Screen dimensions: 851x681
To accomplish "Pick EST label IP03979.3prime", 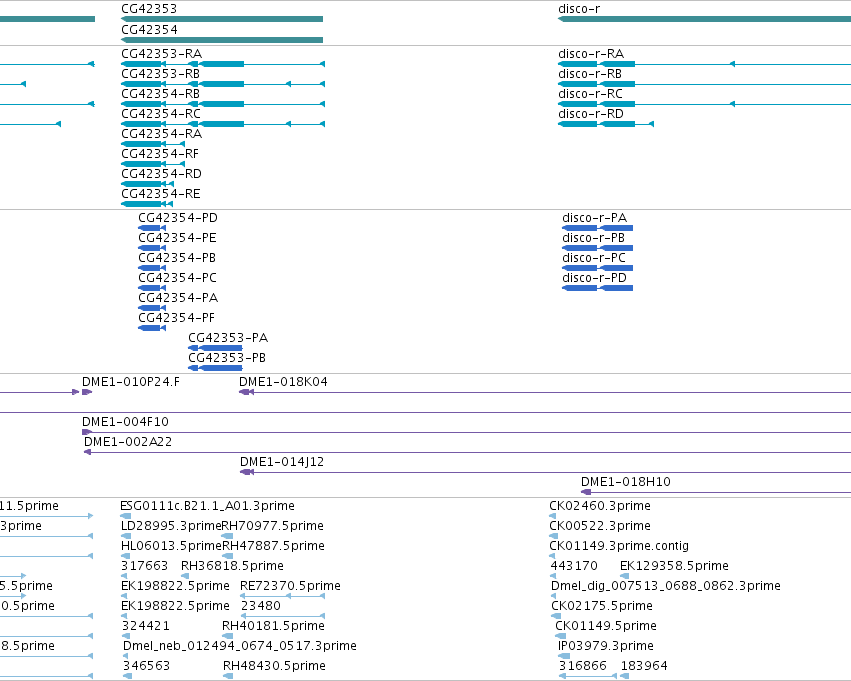I will click(x=606, y=646).
